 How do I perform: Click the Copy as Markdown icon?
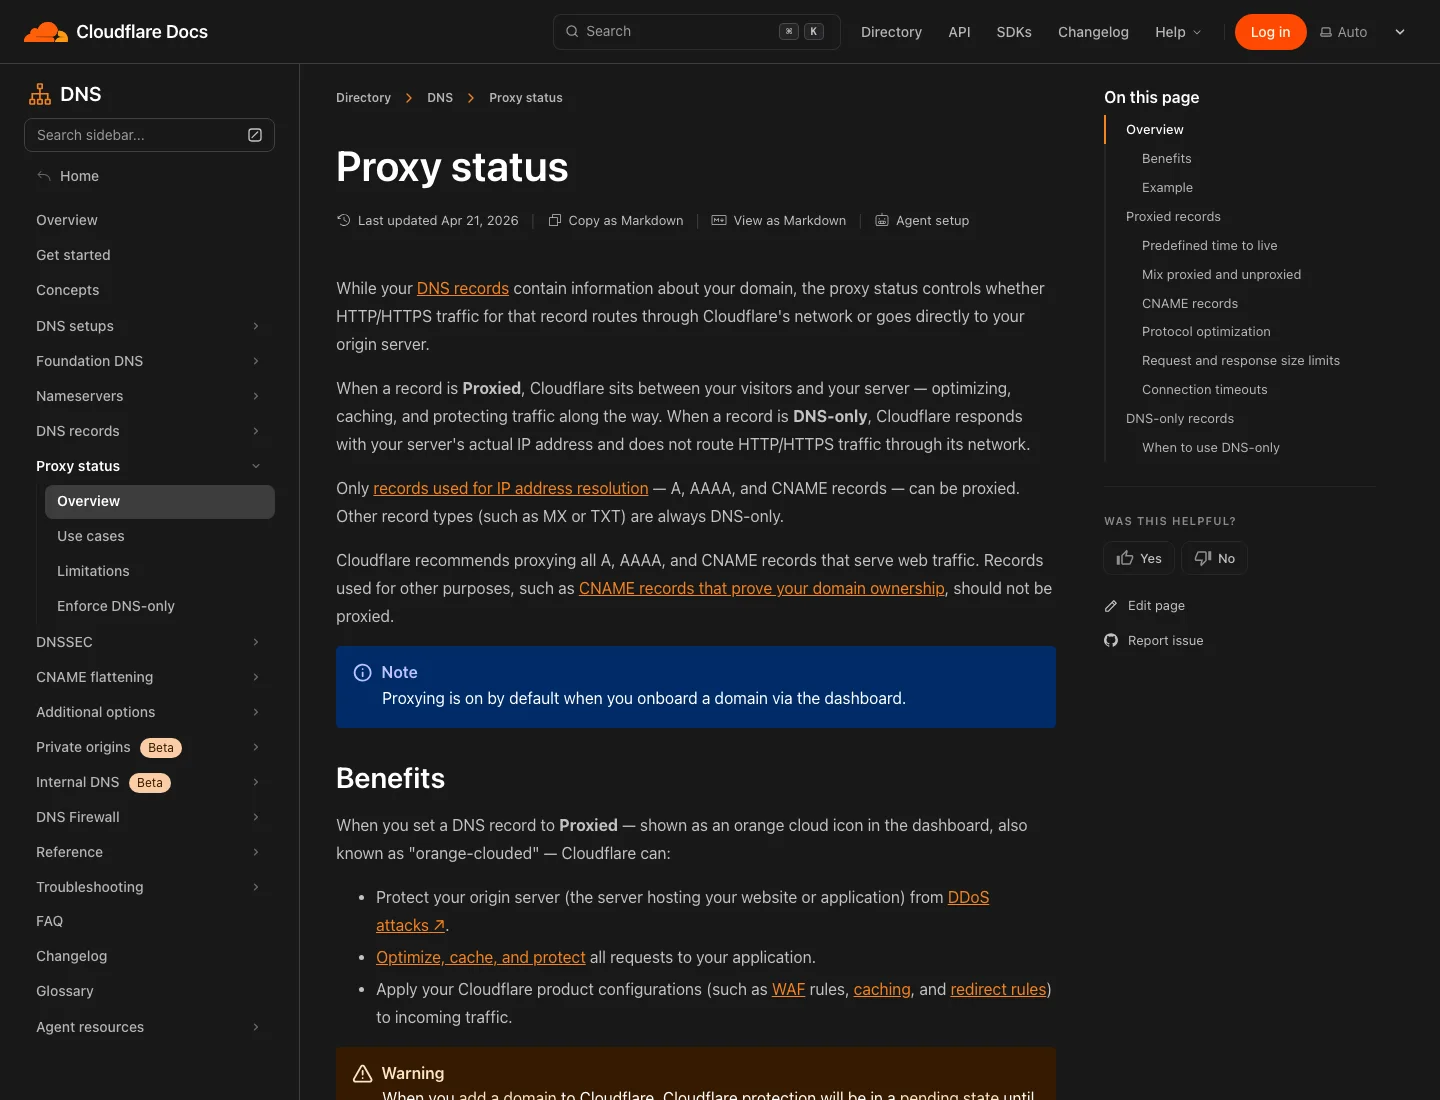pyautogui.click(x=555, y=221)
